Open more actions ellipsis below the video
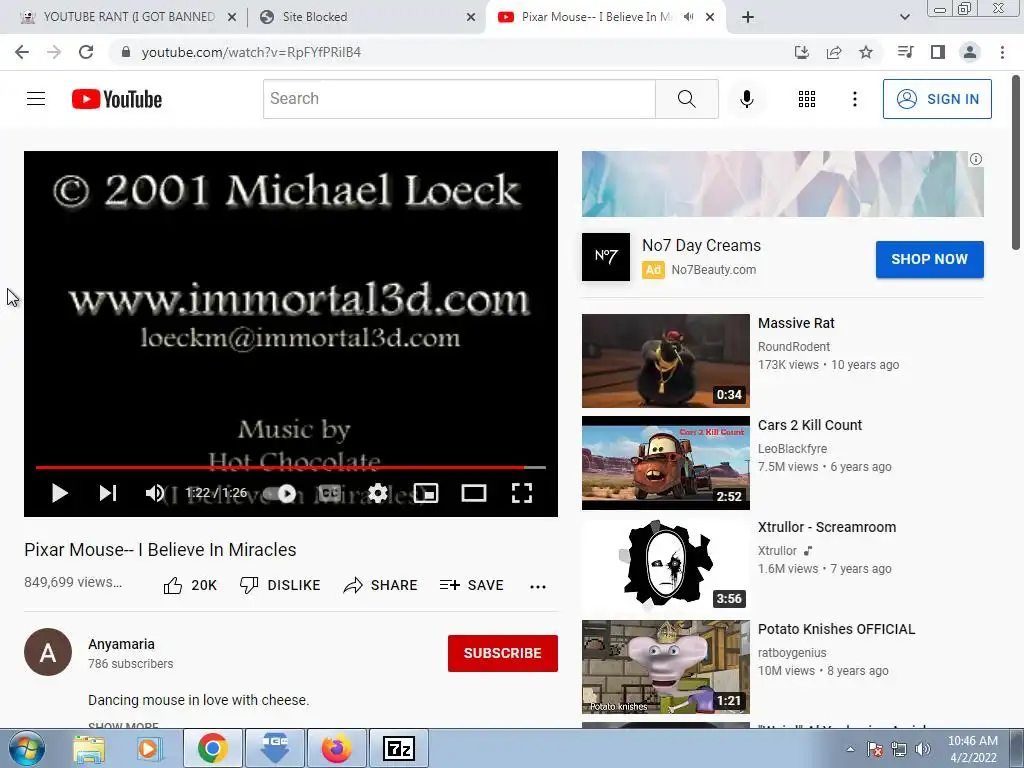This screenshot has width=1024, height=768. click(537, 586)
